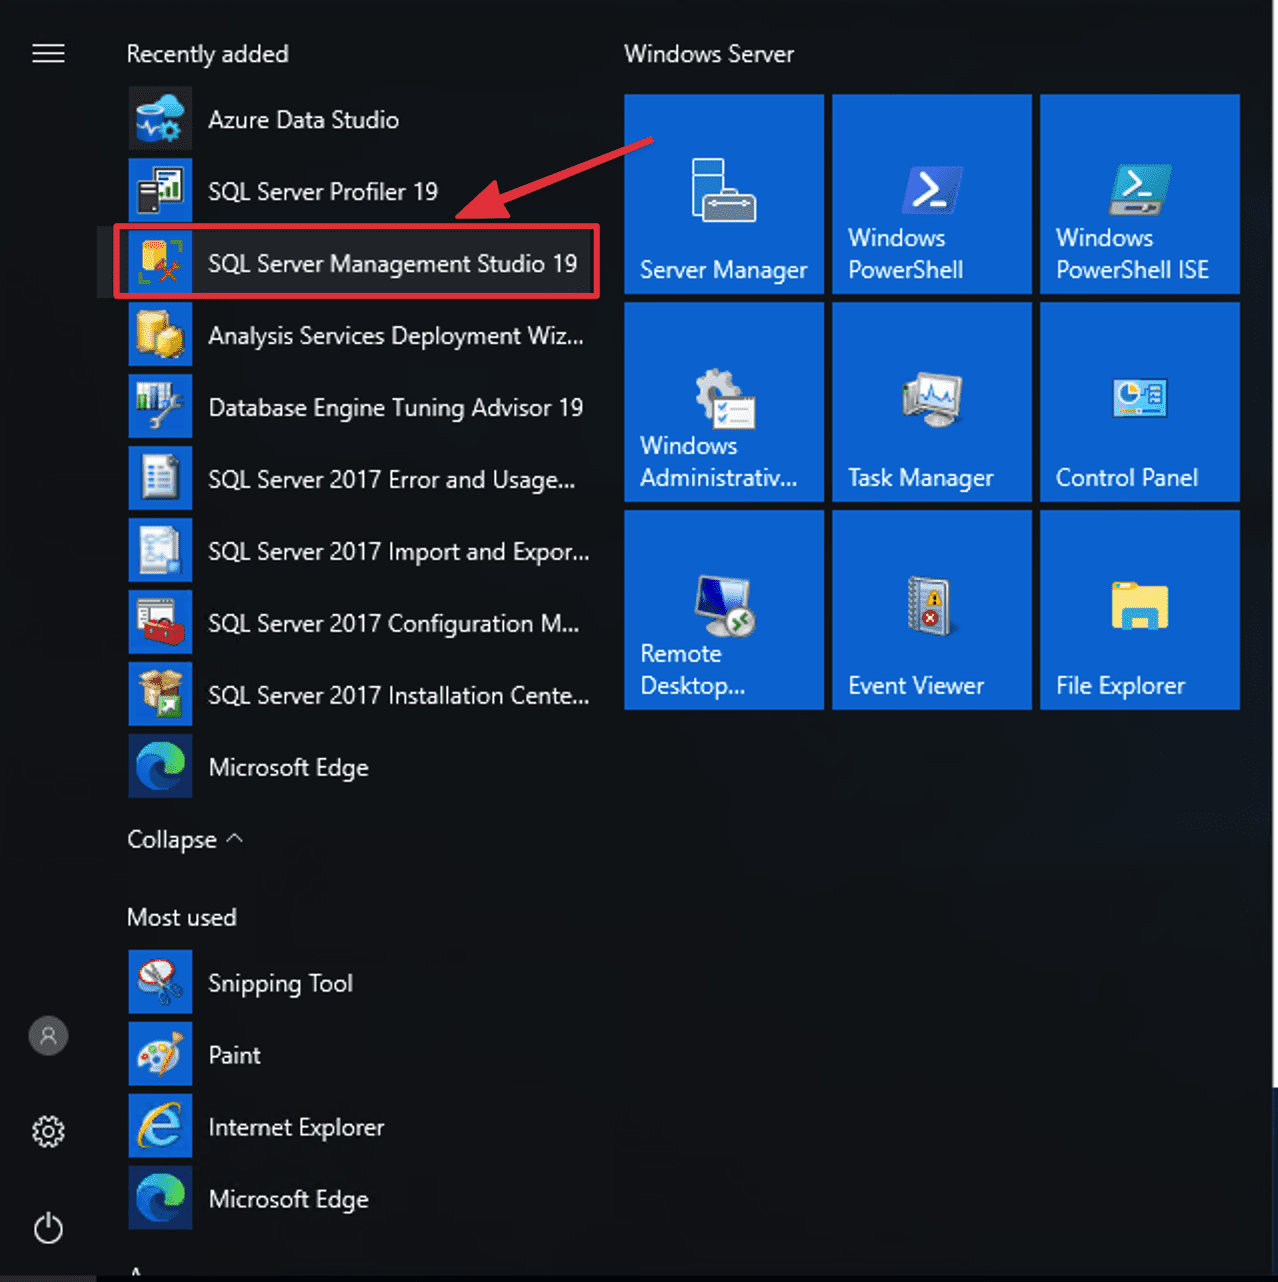
Task: Launch Windows PowerShell ISE tile
Action: (x=1139, y=195)
